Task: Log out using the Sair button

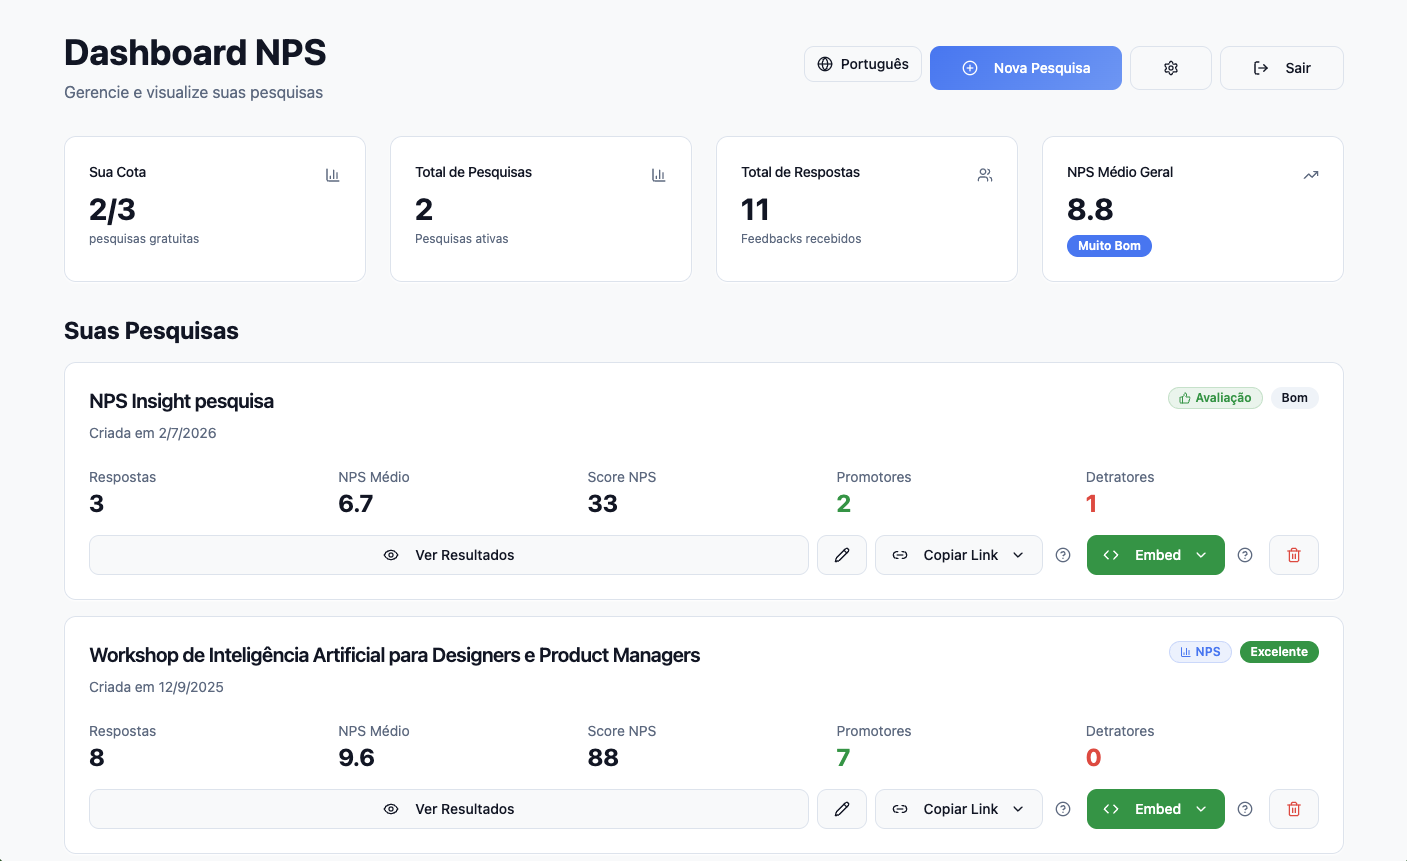Action: pyautogui.click(x=1282, y=68)
